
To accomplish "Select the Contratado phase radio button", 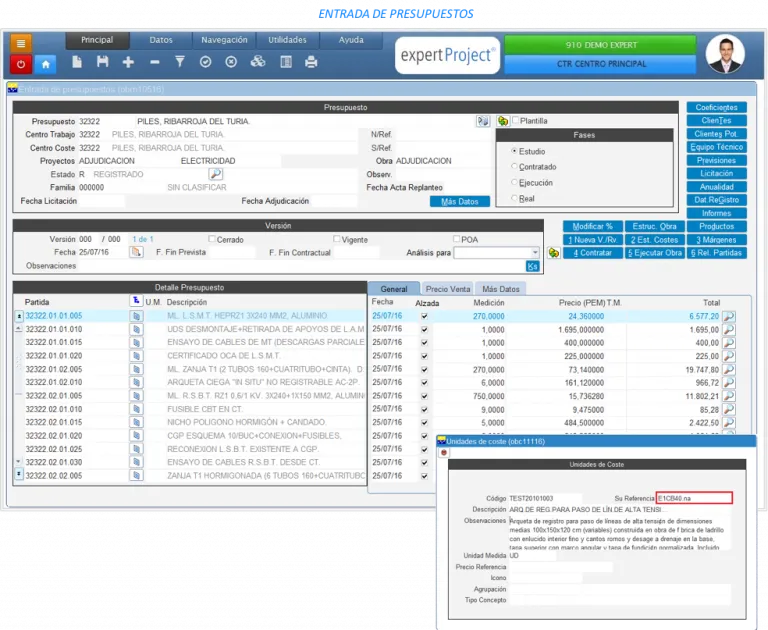I will click(x=514, y=167).
